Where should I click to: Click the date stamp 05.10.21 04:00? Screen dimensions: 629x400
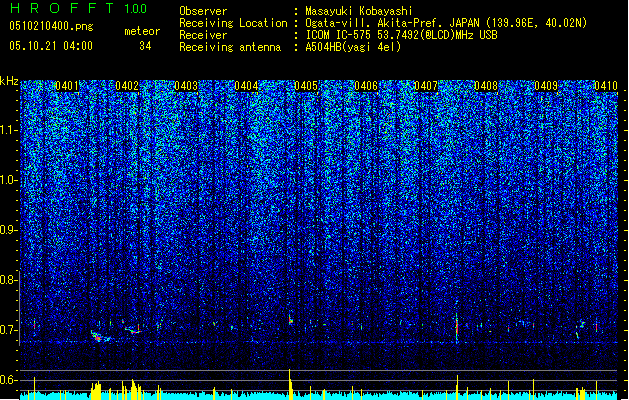[x=51, y=46]
